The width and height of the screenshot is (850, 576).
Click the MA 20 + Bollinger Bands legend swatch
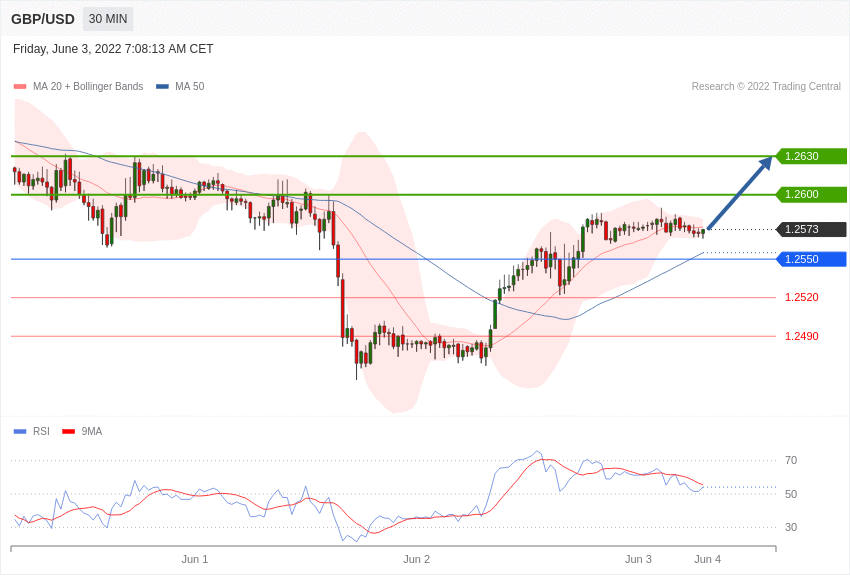pos(20,86)
